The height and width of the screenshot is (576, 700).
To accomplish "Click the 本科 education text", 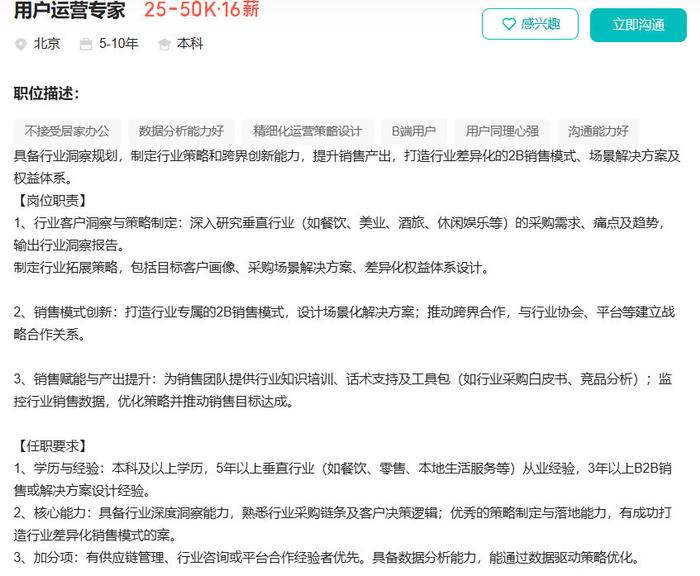I will point(190,44).
